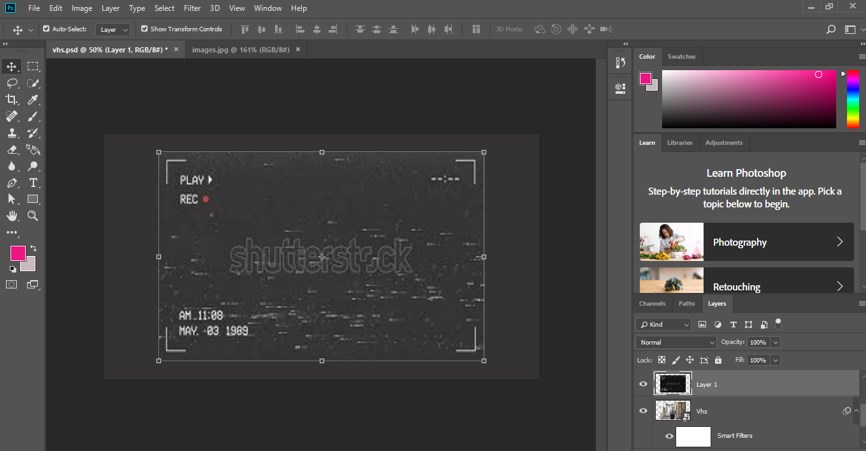Select the Crop tool
The height and width of the screenshot is (451, 866).
pos(12,100)
